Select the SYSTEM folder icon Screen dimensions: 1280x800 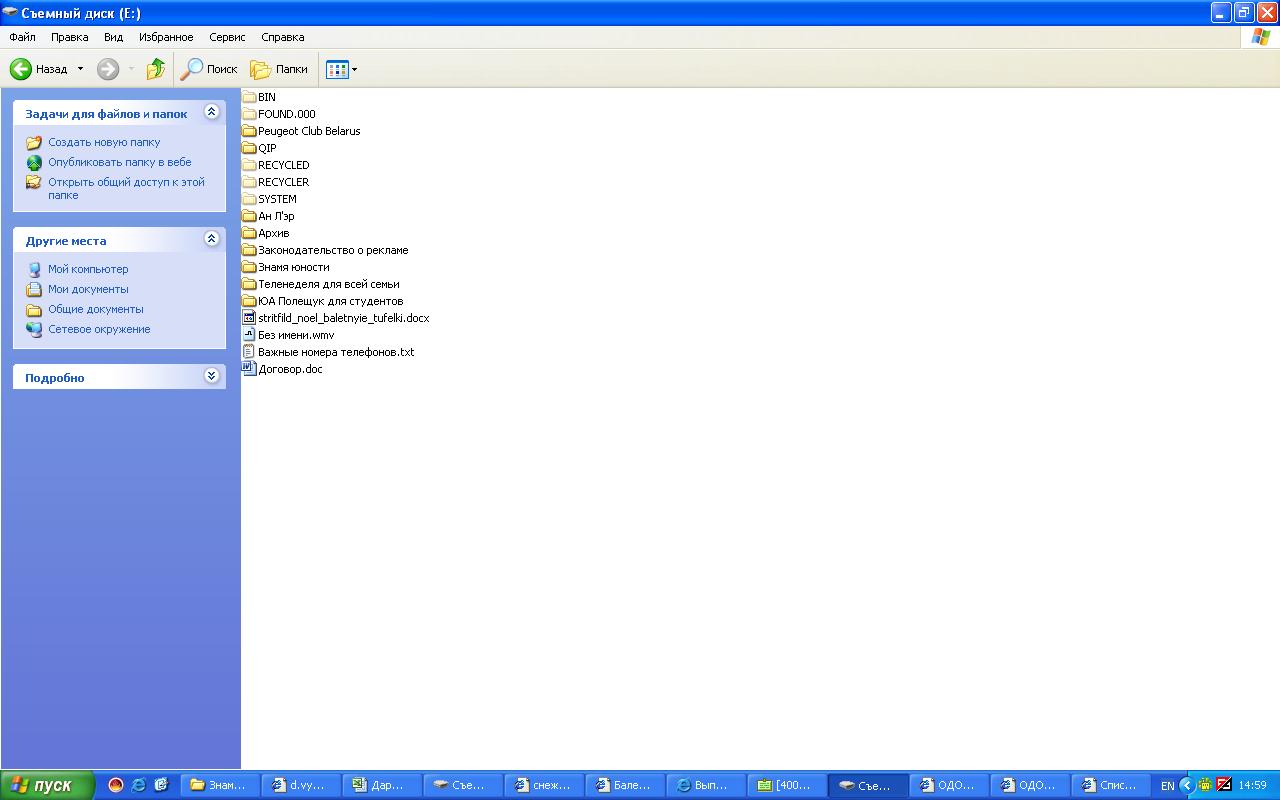tap(250, 199)
